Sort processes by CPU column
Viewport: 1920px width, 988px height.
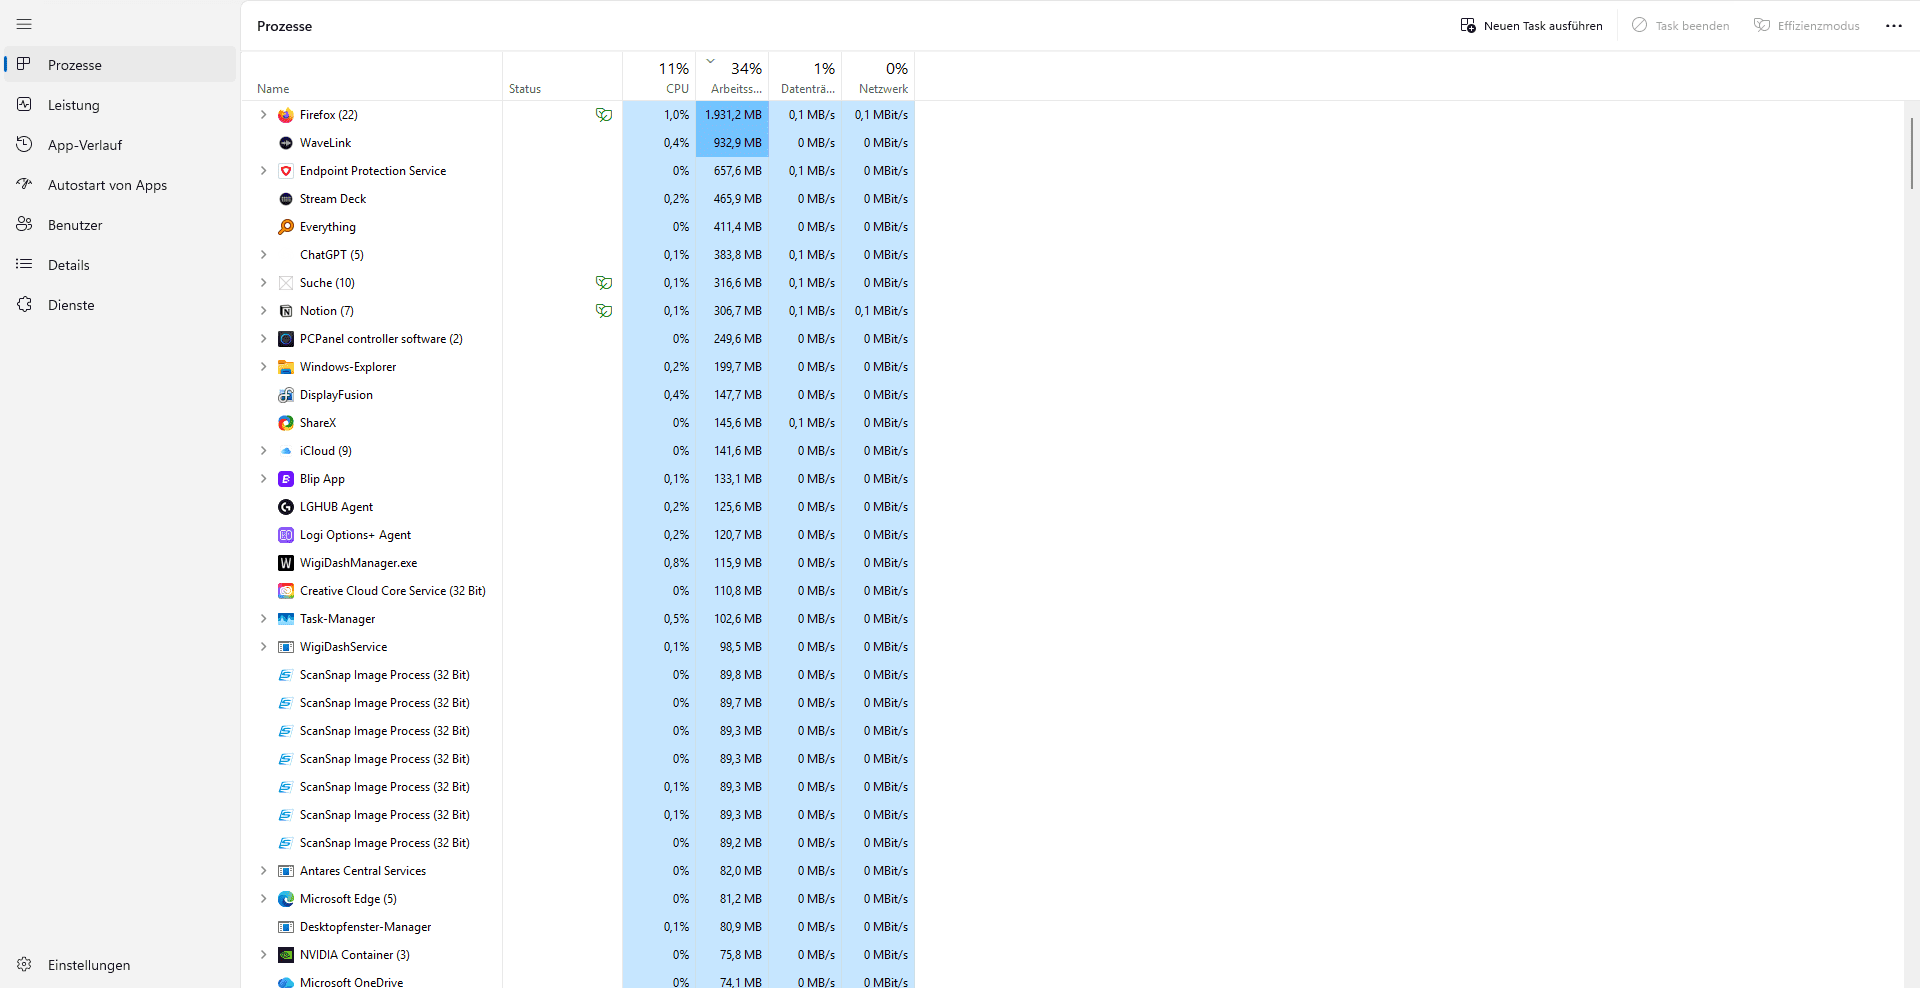[659, 77]
